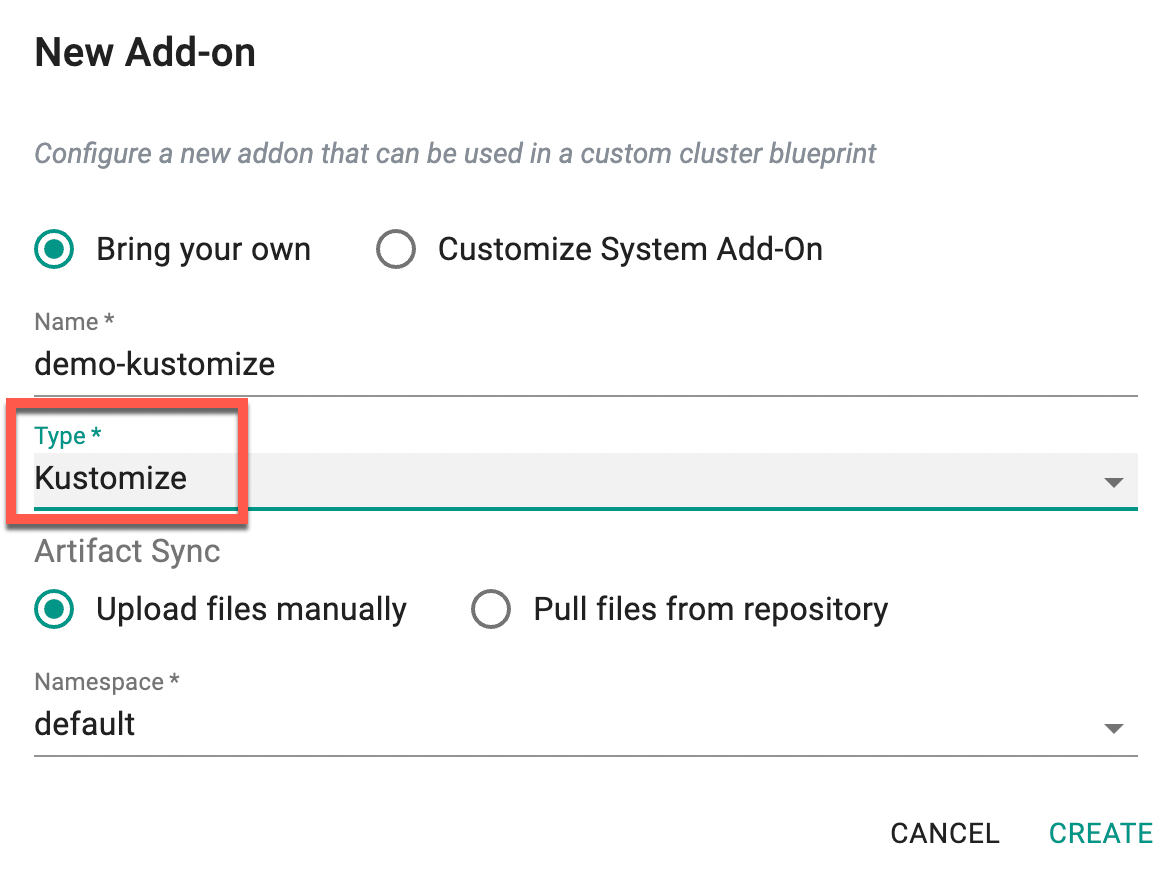Image resolution: width=1174 pixels, height=874 pixels.
Task: Click the Bring your own label text
Action: [203, 249]
